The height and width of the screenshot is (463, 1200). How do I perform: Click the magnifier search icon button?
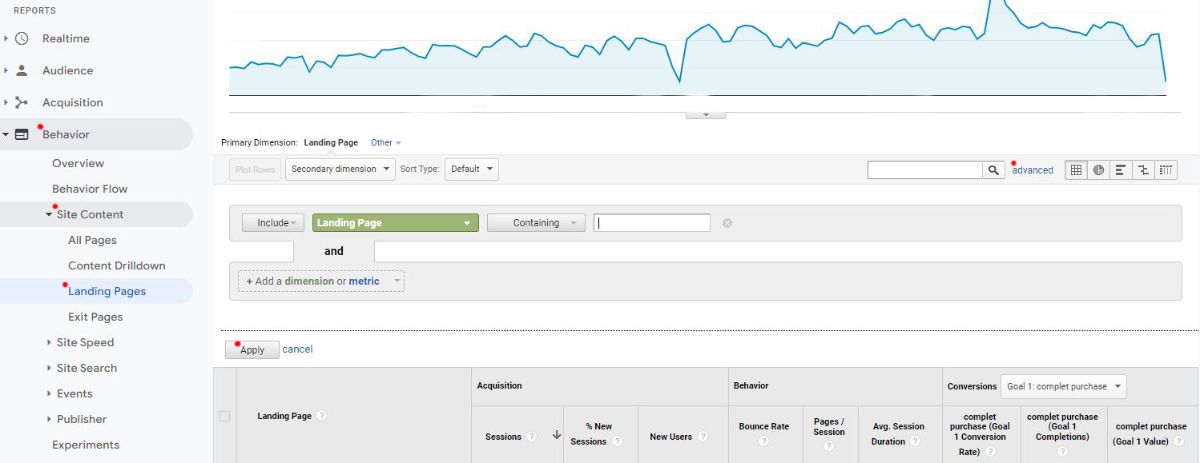993,170
